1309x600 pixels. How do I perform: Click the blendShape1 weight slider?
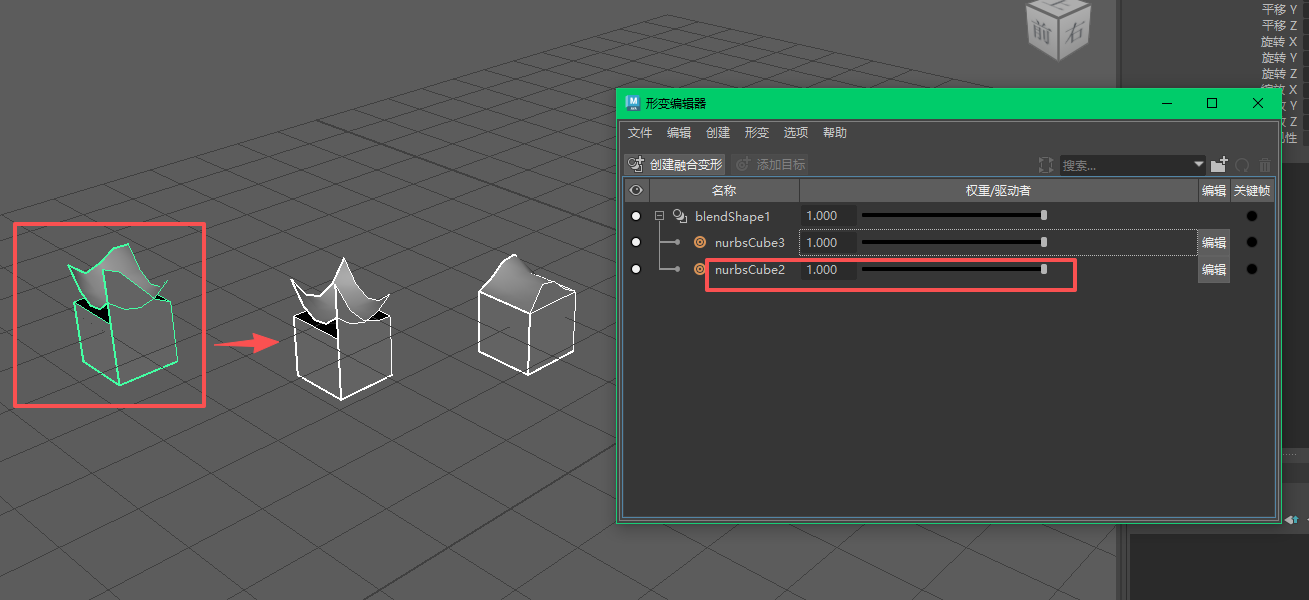tap(954, 215)
